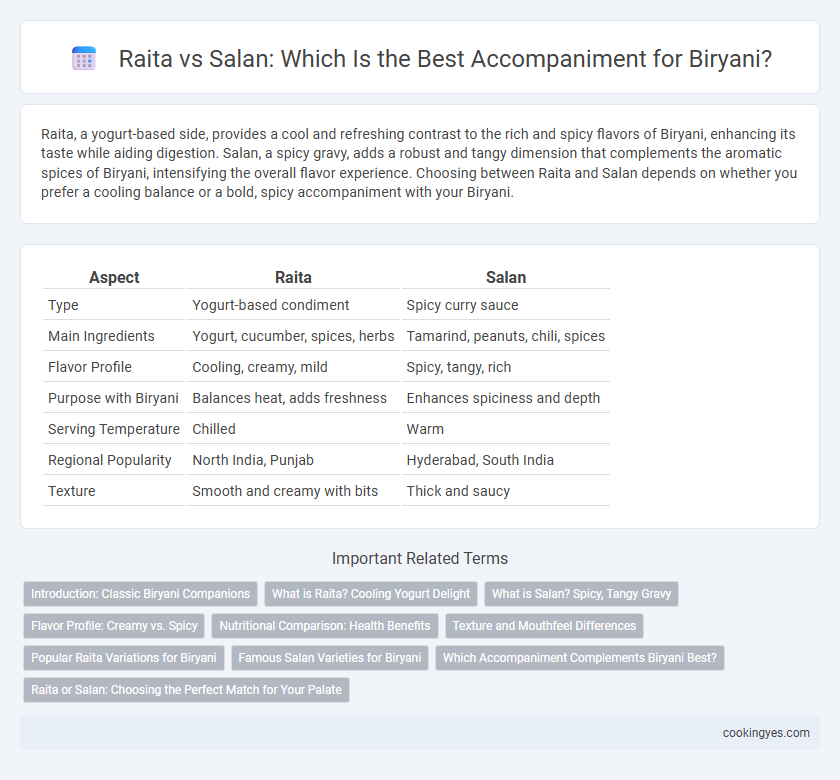This screenshot has width=840, height=780.
Task: Click the 'Flavor Profile: Creamy vs. Spicy' tag
Action: [114, 626]
